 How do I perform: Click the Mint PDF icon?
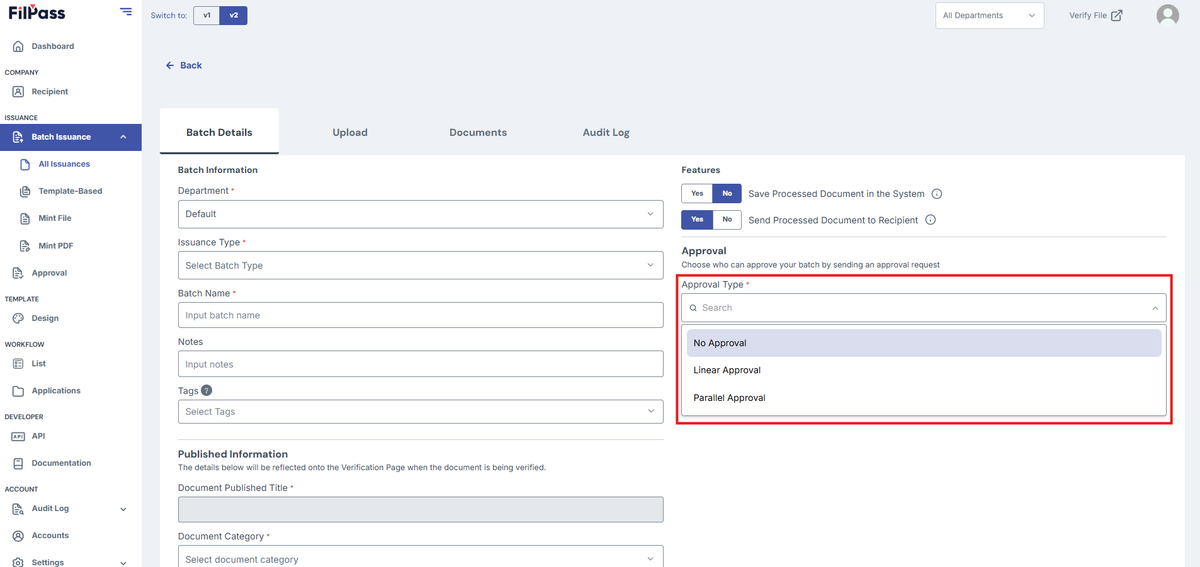[x=25, y=246]
